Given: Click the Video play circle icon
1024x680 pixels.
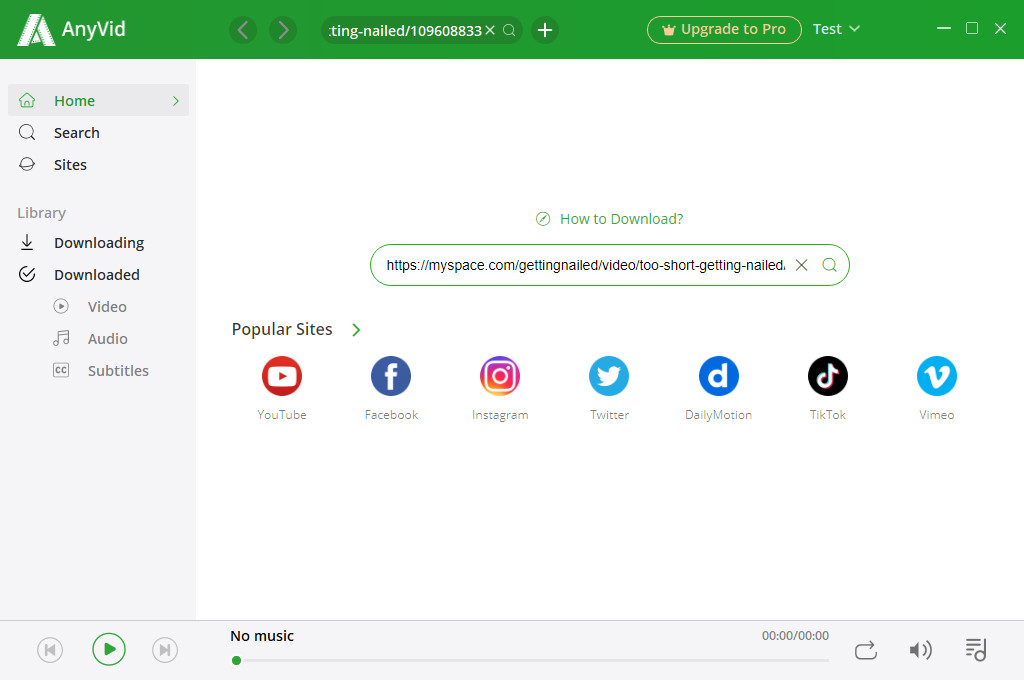Looking at the screenshot, I should point(61,306).
